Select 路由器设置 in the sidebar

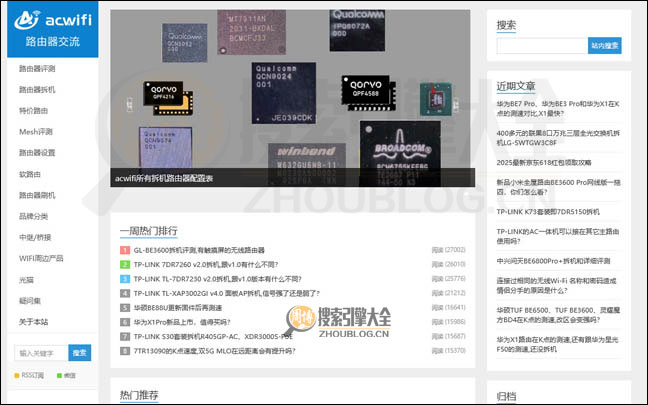(x=37, y=153)
